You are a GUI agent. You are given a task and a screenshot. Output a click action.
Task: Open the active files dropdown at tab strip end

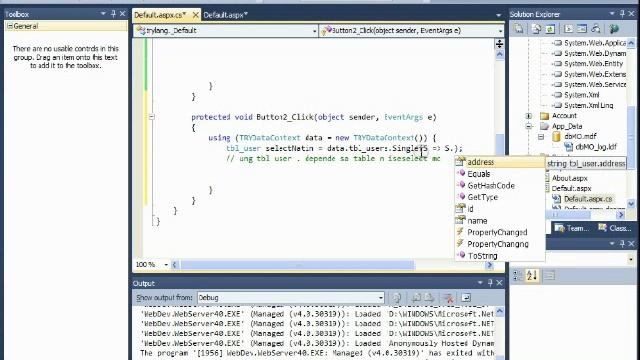498,15
